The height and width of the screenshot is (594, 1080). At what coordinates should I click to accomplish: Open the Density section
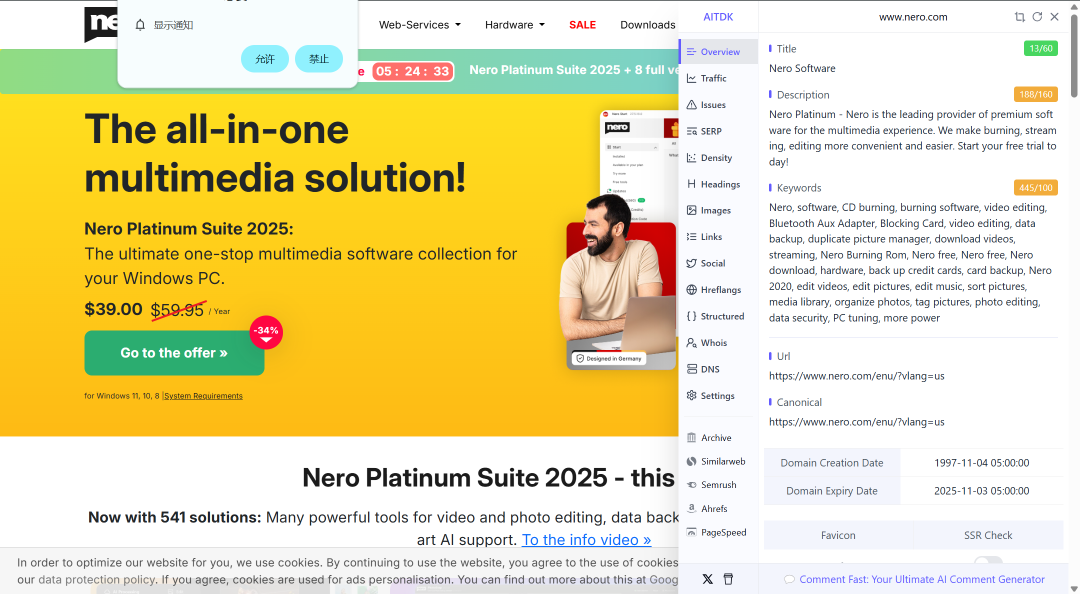click(x=718, y=158)
